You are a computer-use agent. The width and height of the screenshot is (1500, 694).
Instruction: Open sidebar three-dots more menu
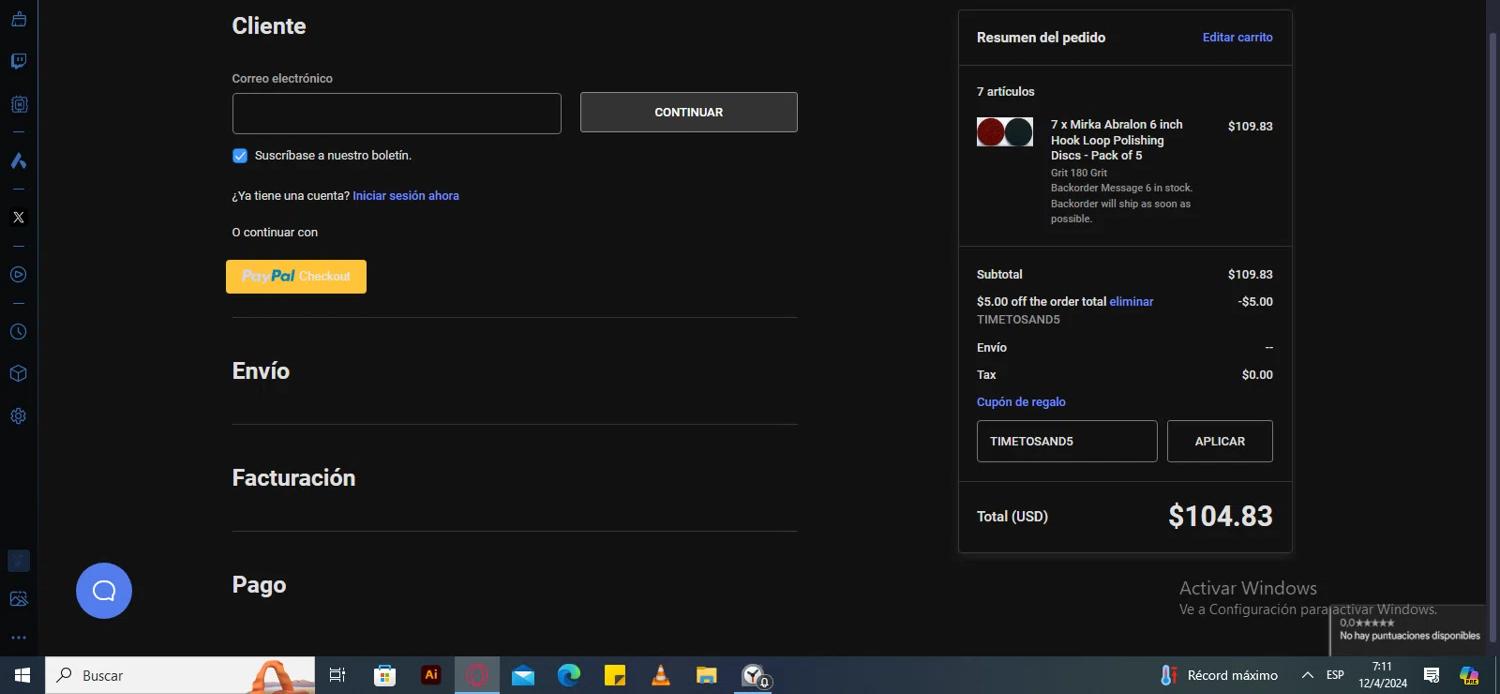click(18, 637)
